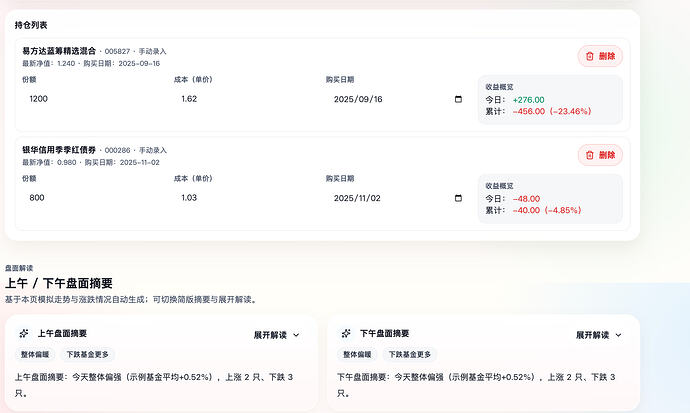
Task: Expand 展开解读 for 下午盘面摘要
Action: pos(599,335)
